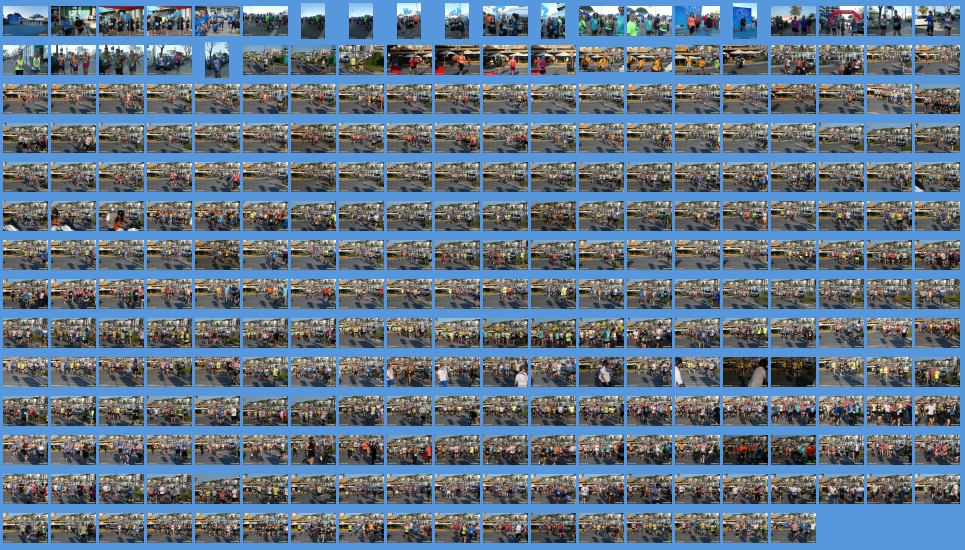This screenshot has height=550, width=965.
Task: Select the portrait thumbnail of lone runner by tree
Action: point(217,60)
